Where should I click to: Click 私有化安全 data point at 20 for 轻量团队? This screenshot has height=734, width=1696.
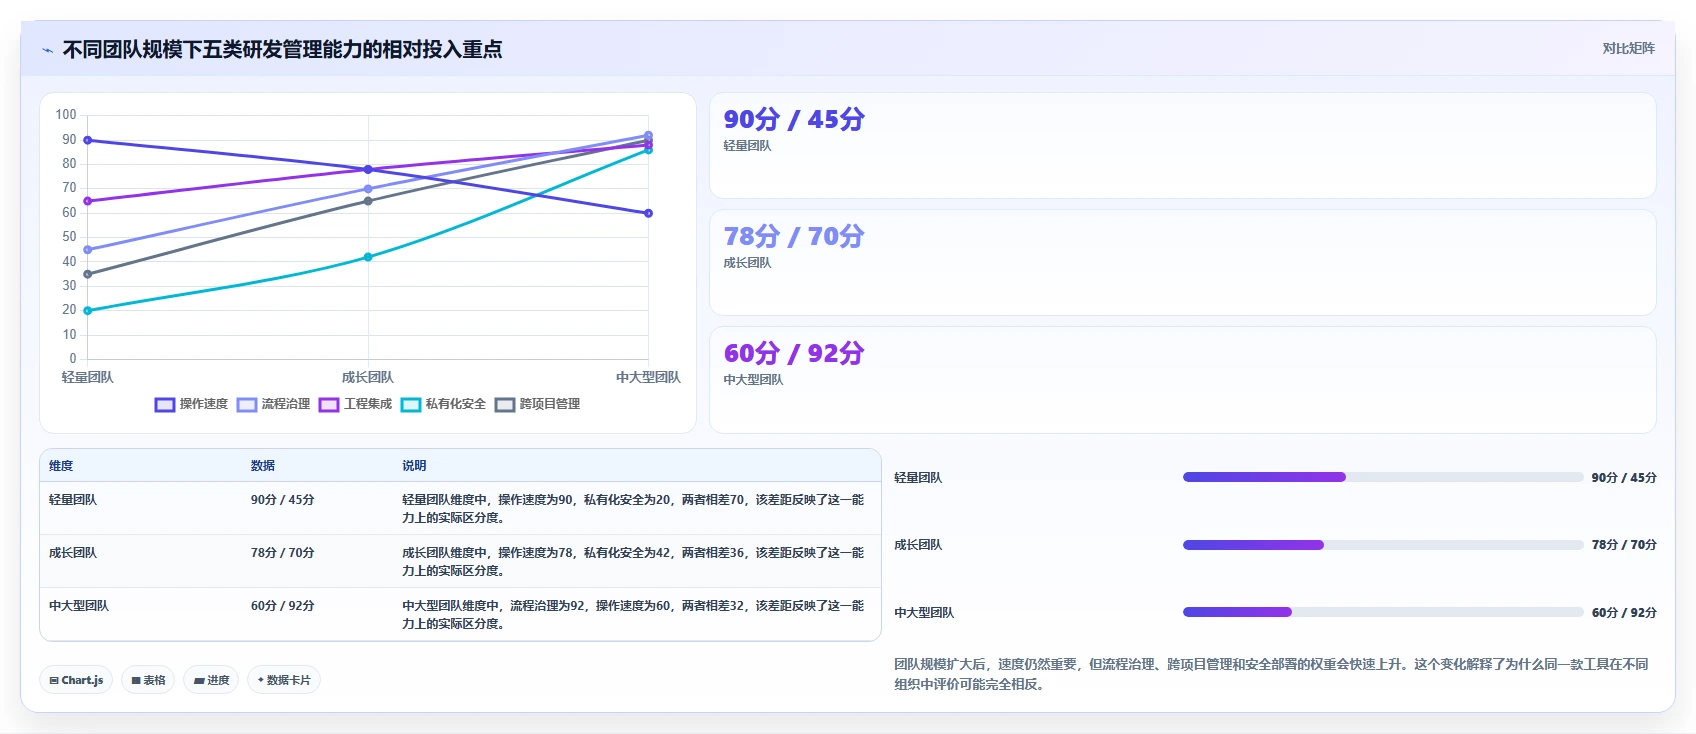[x=88, y=311]
